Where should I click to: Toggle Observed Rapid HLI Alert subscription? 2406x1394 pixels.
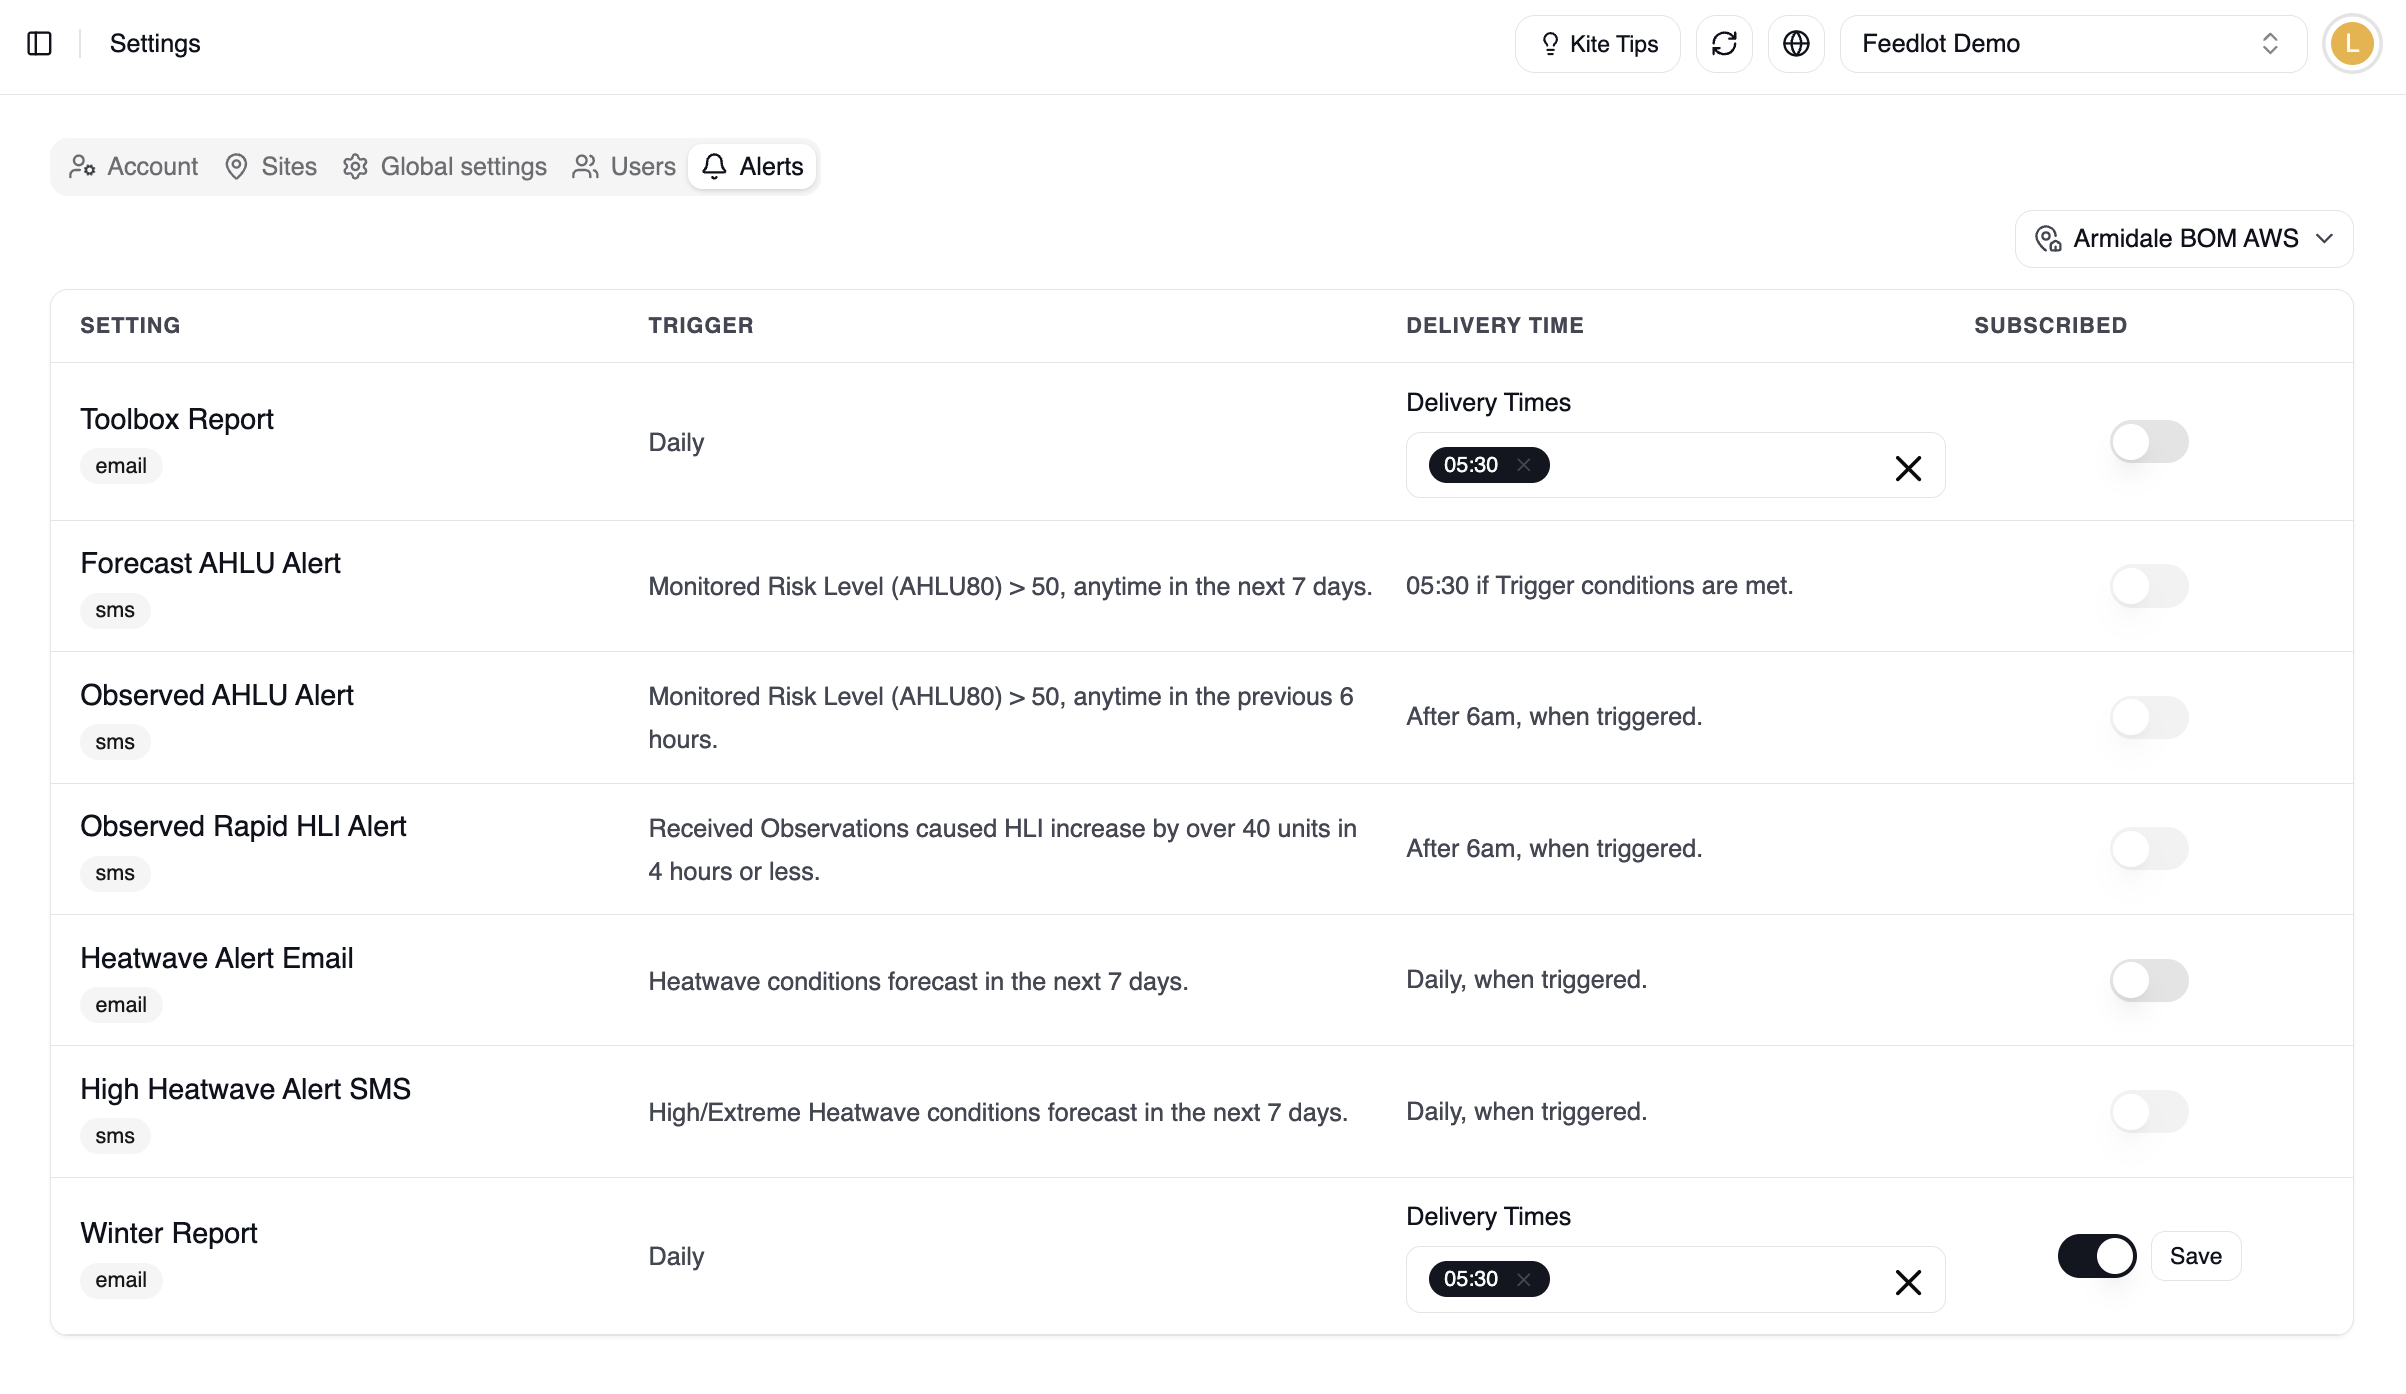pos(2149,848)
